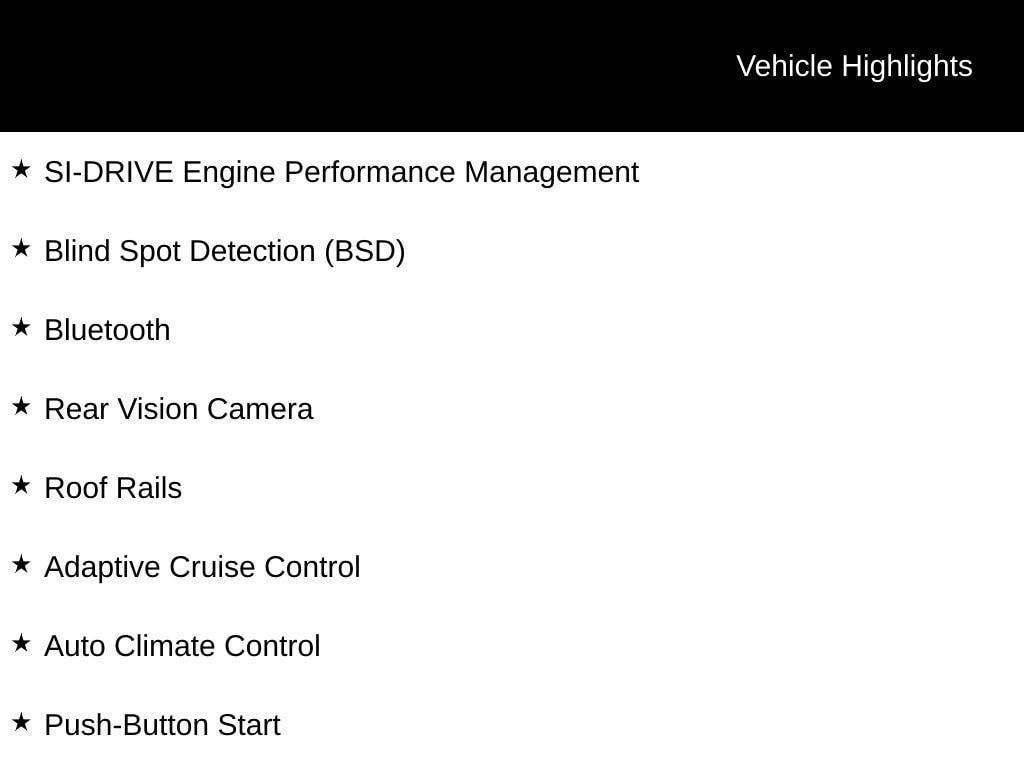Select the Auto Climate Control entry
Viewport: 1024px width, 768px height.
[182, 646]
